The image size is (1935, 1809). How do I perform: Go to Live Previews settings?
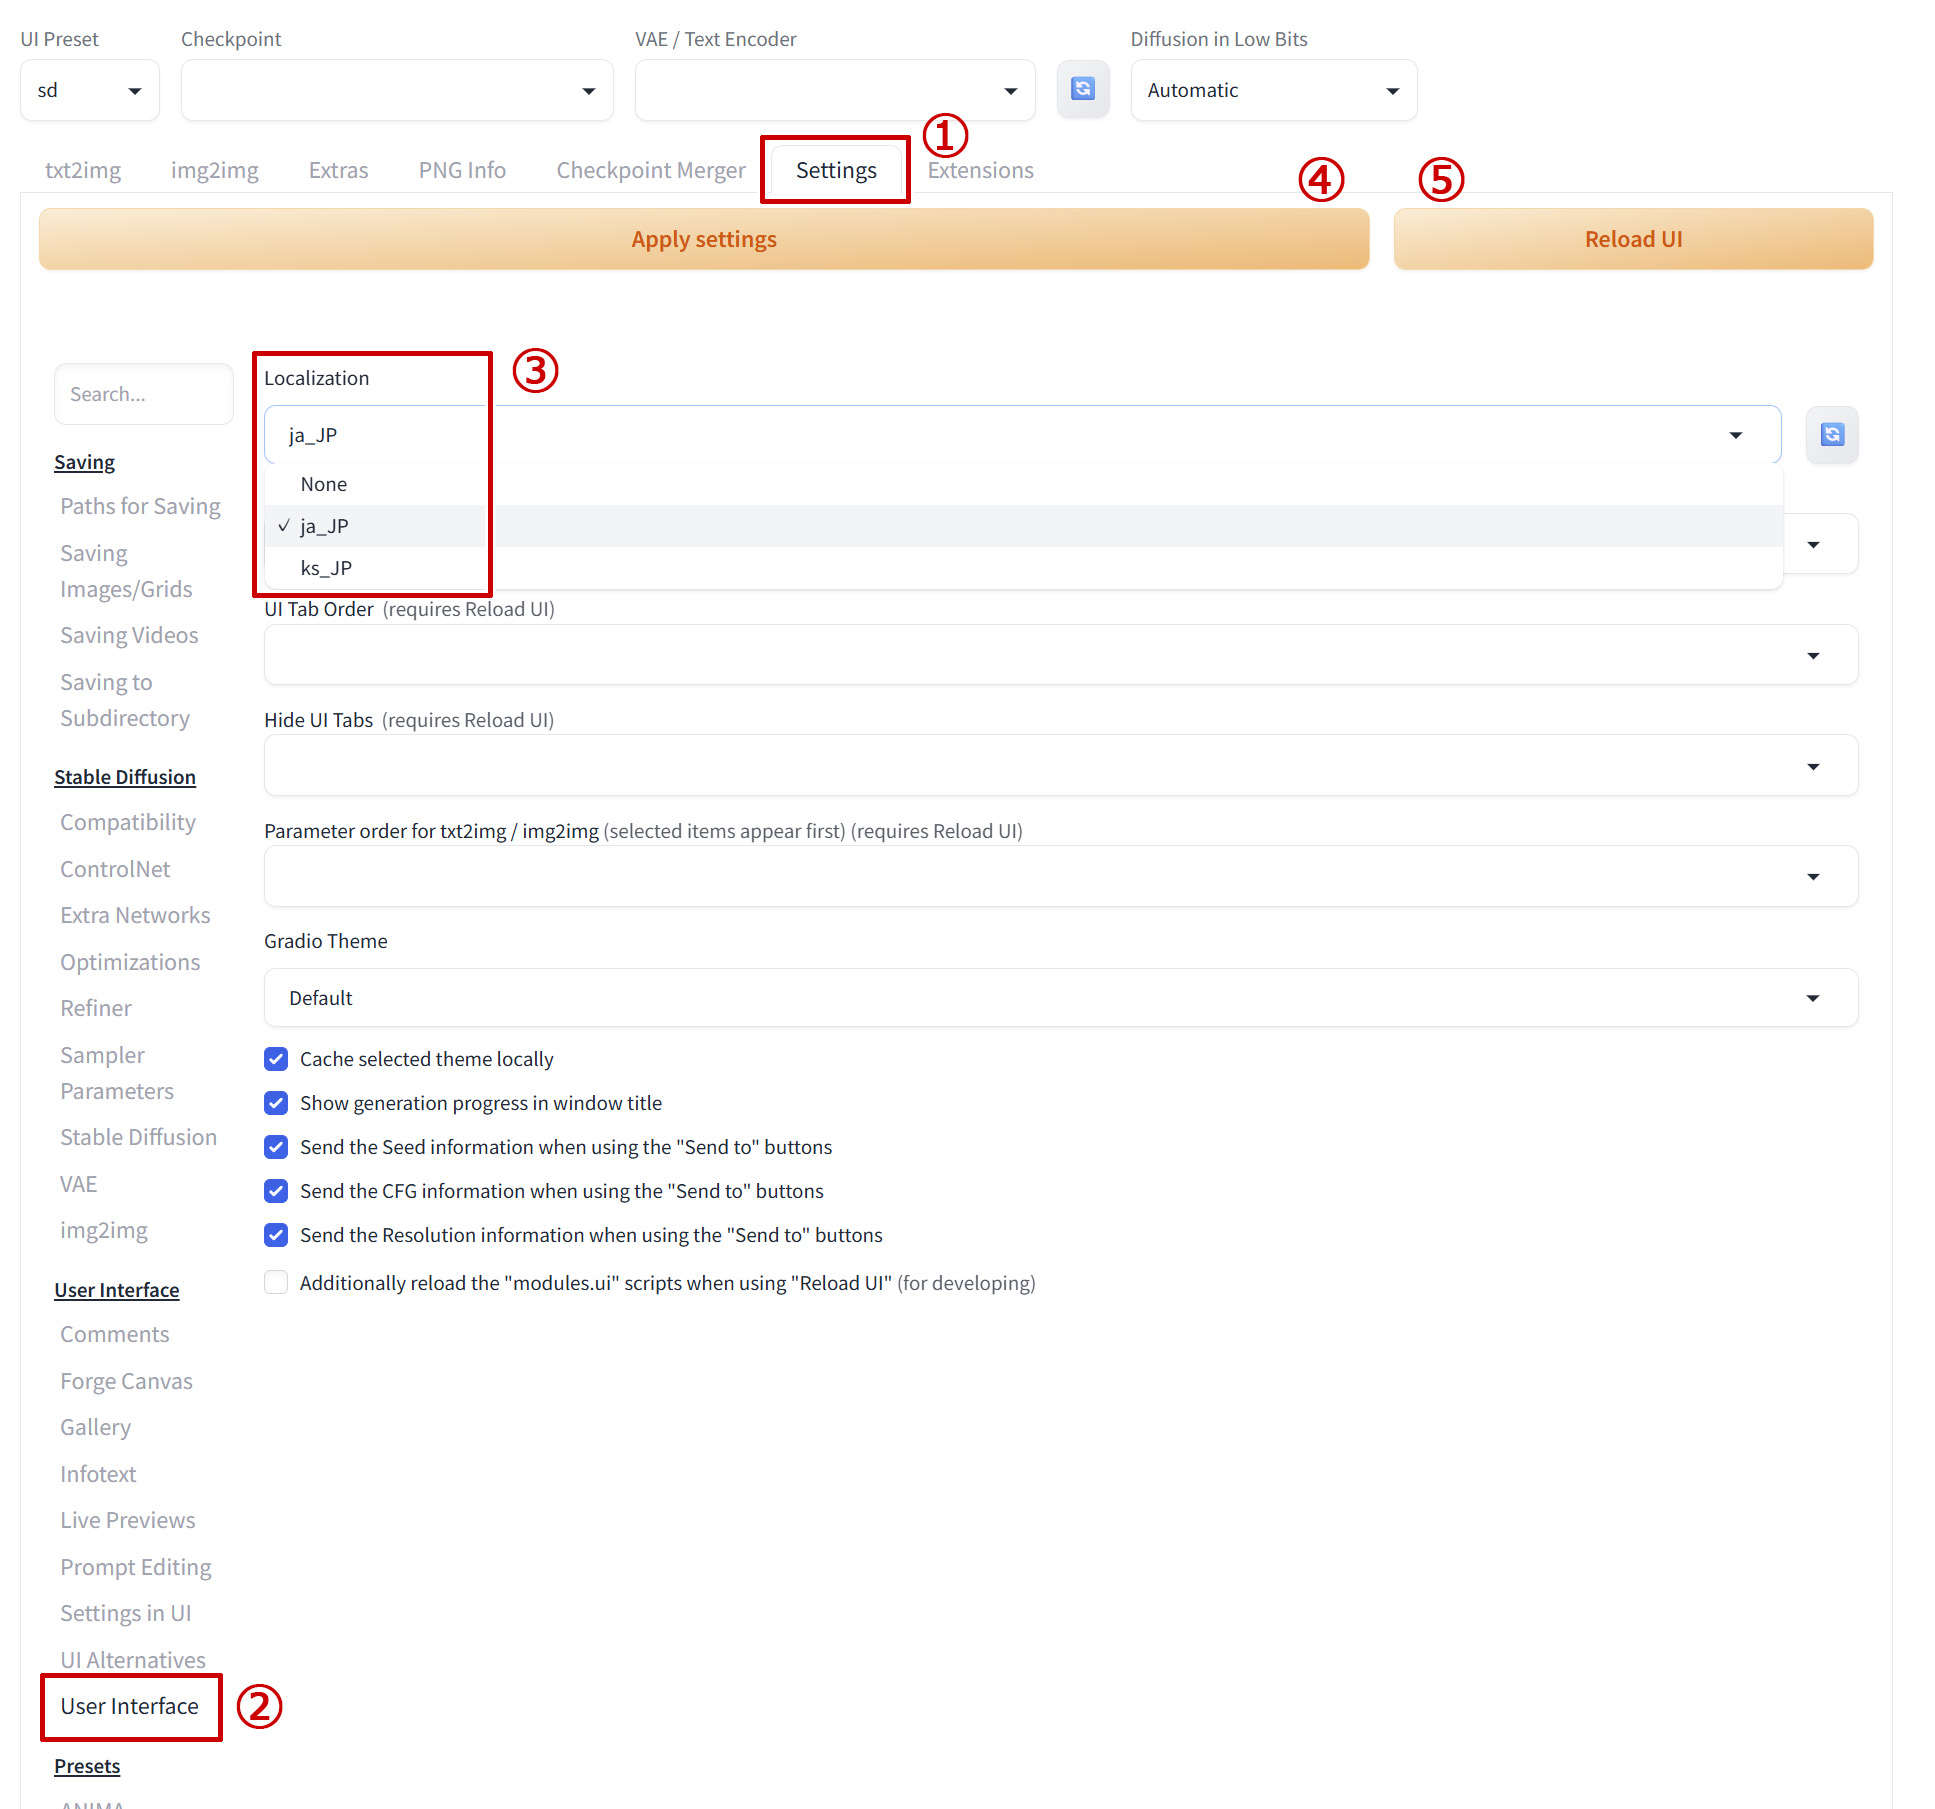click(x=127, y=1520)
